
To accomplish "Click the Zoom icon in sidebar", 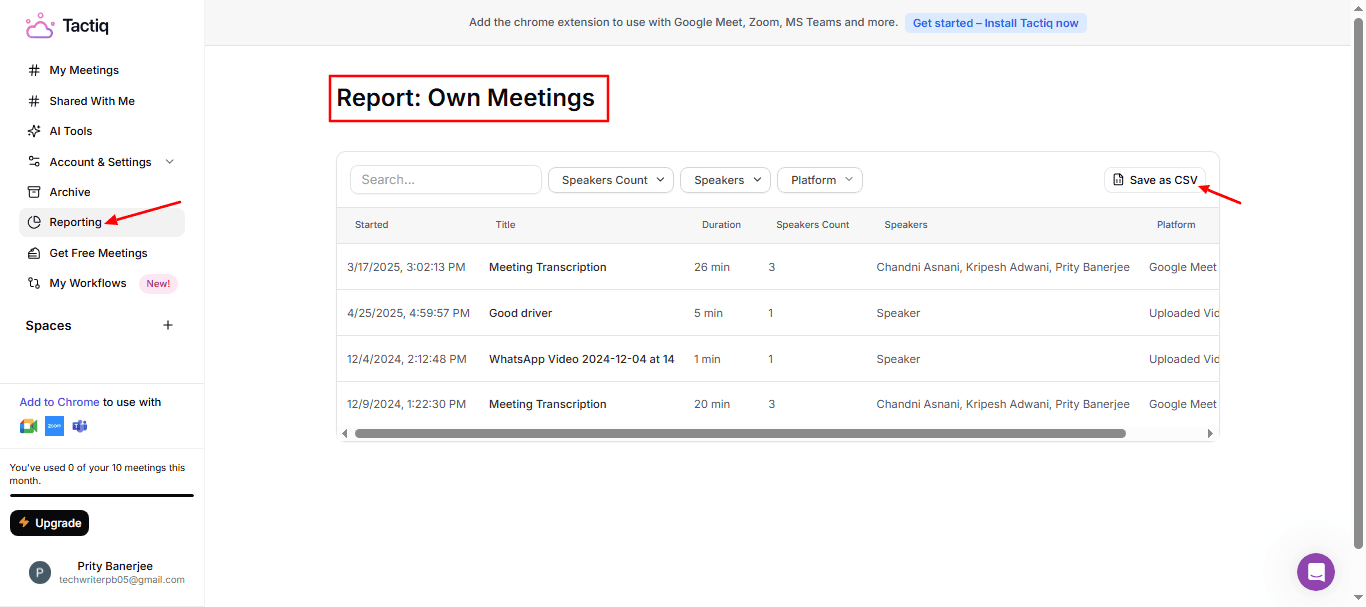I will pos(54,426).
